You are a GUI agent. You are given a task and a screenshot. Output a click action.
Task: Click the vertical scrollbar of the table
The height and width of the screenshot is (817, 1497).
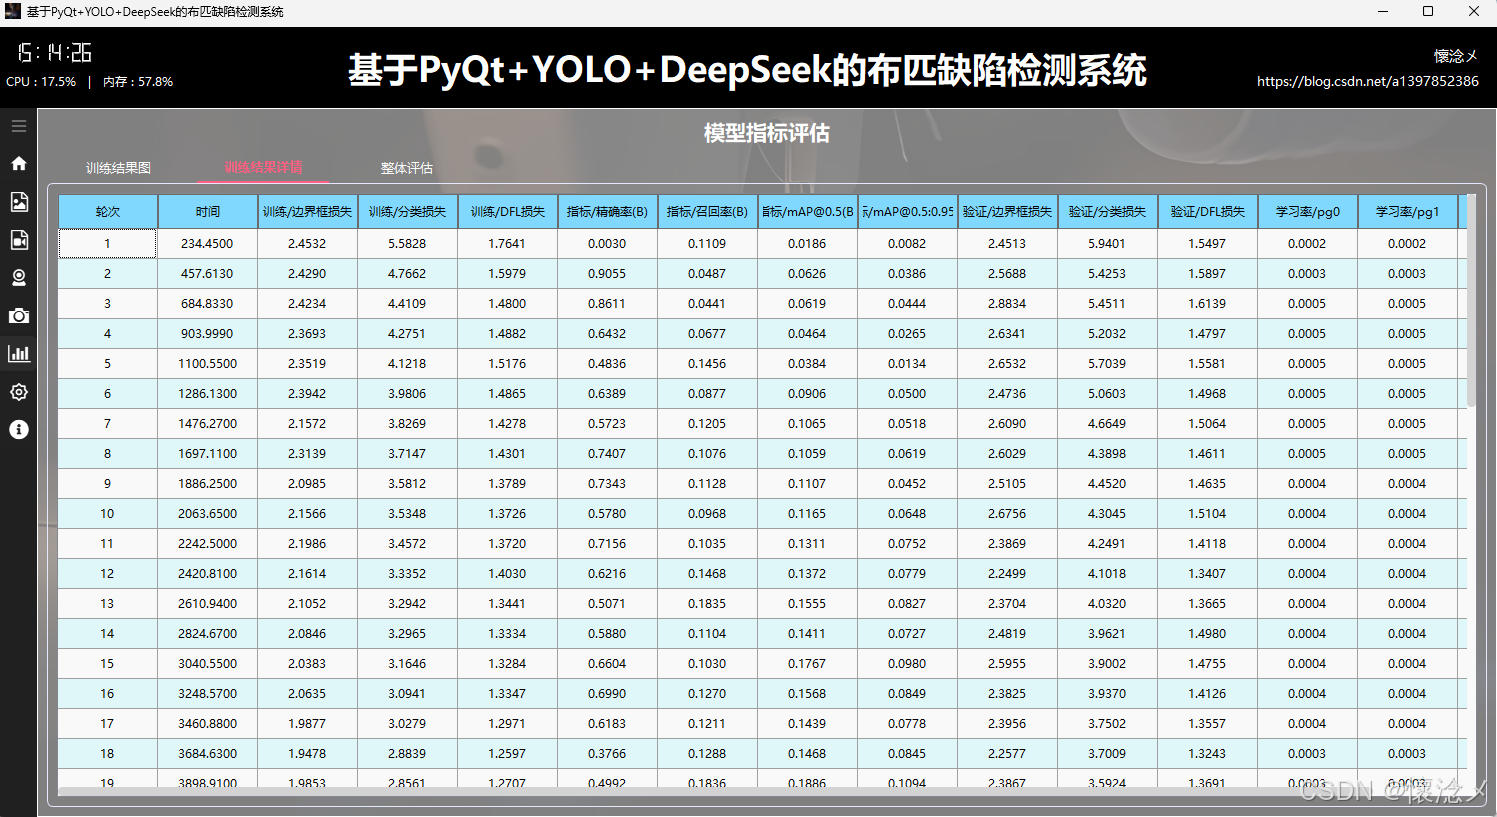(x=1471, y=300)
